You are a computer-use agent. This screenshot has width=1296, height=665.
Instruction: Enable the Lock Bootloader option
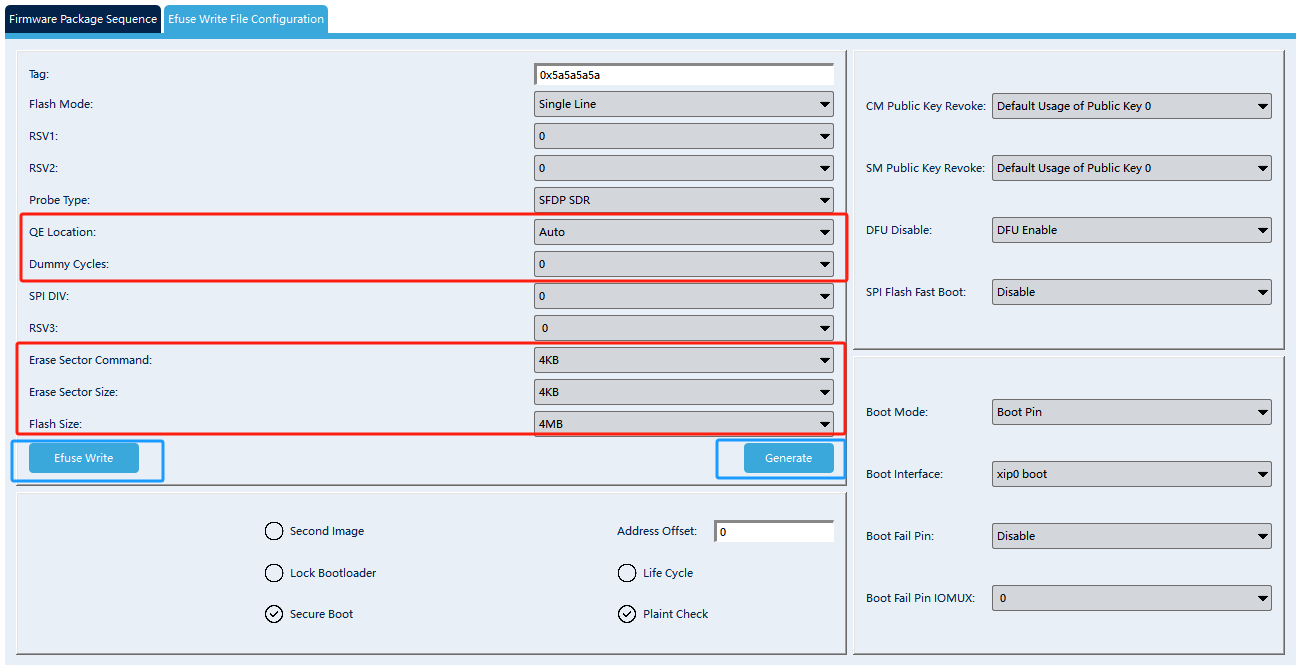320,573
